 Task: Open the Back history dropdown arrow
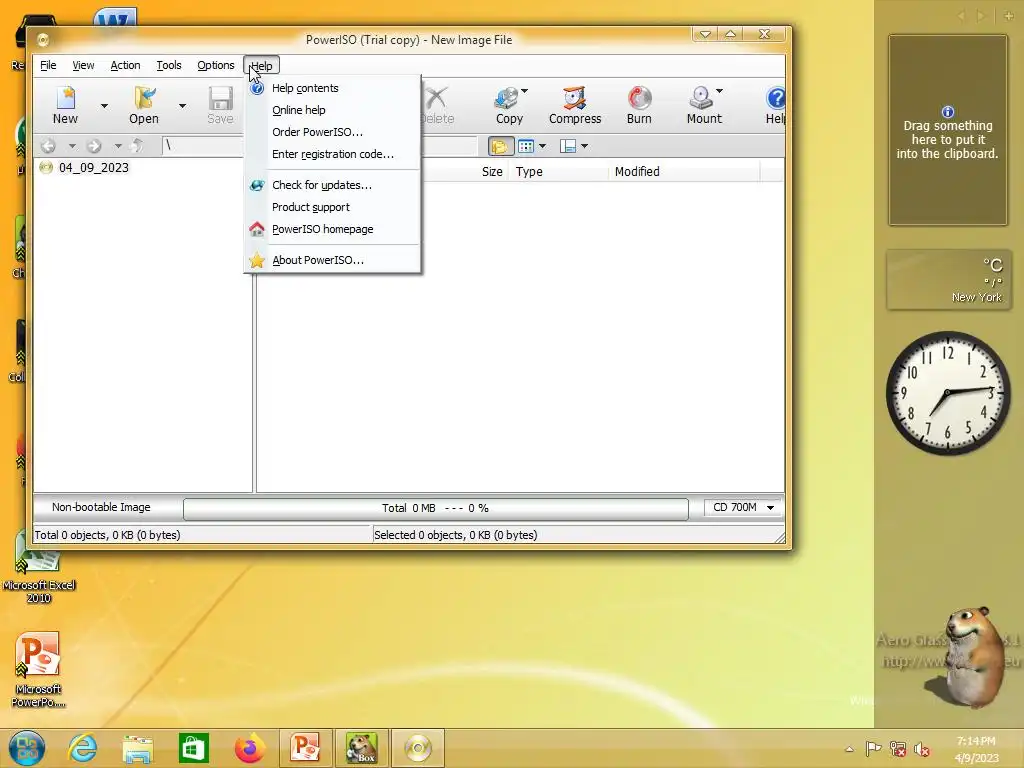pyautogui.click(x=72, y=146)
